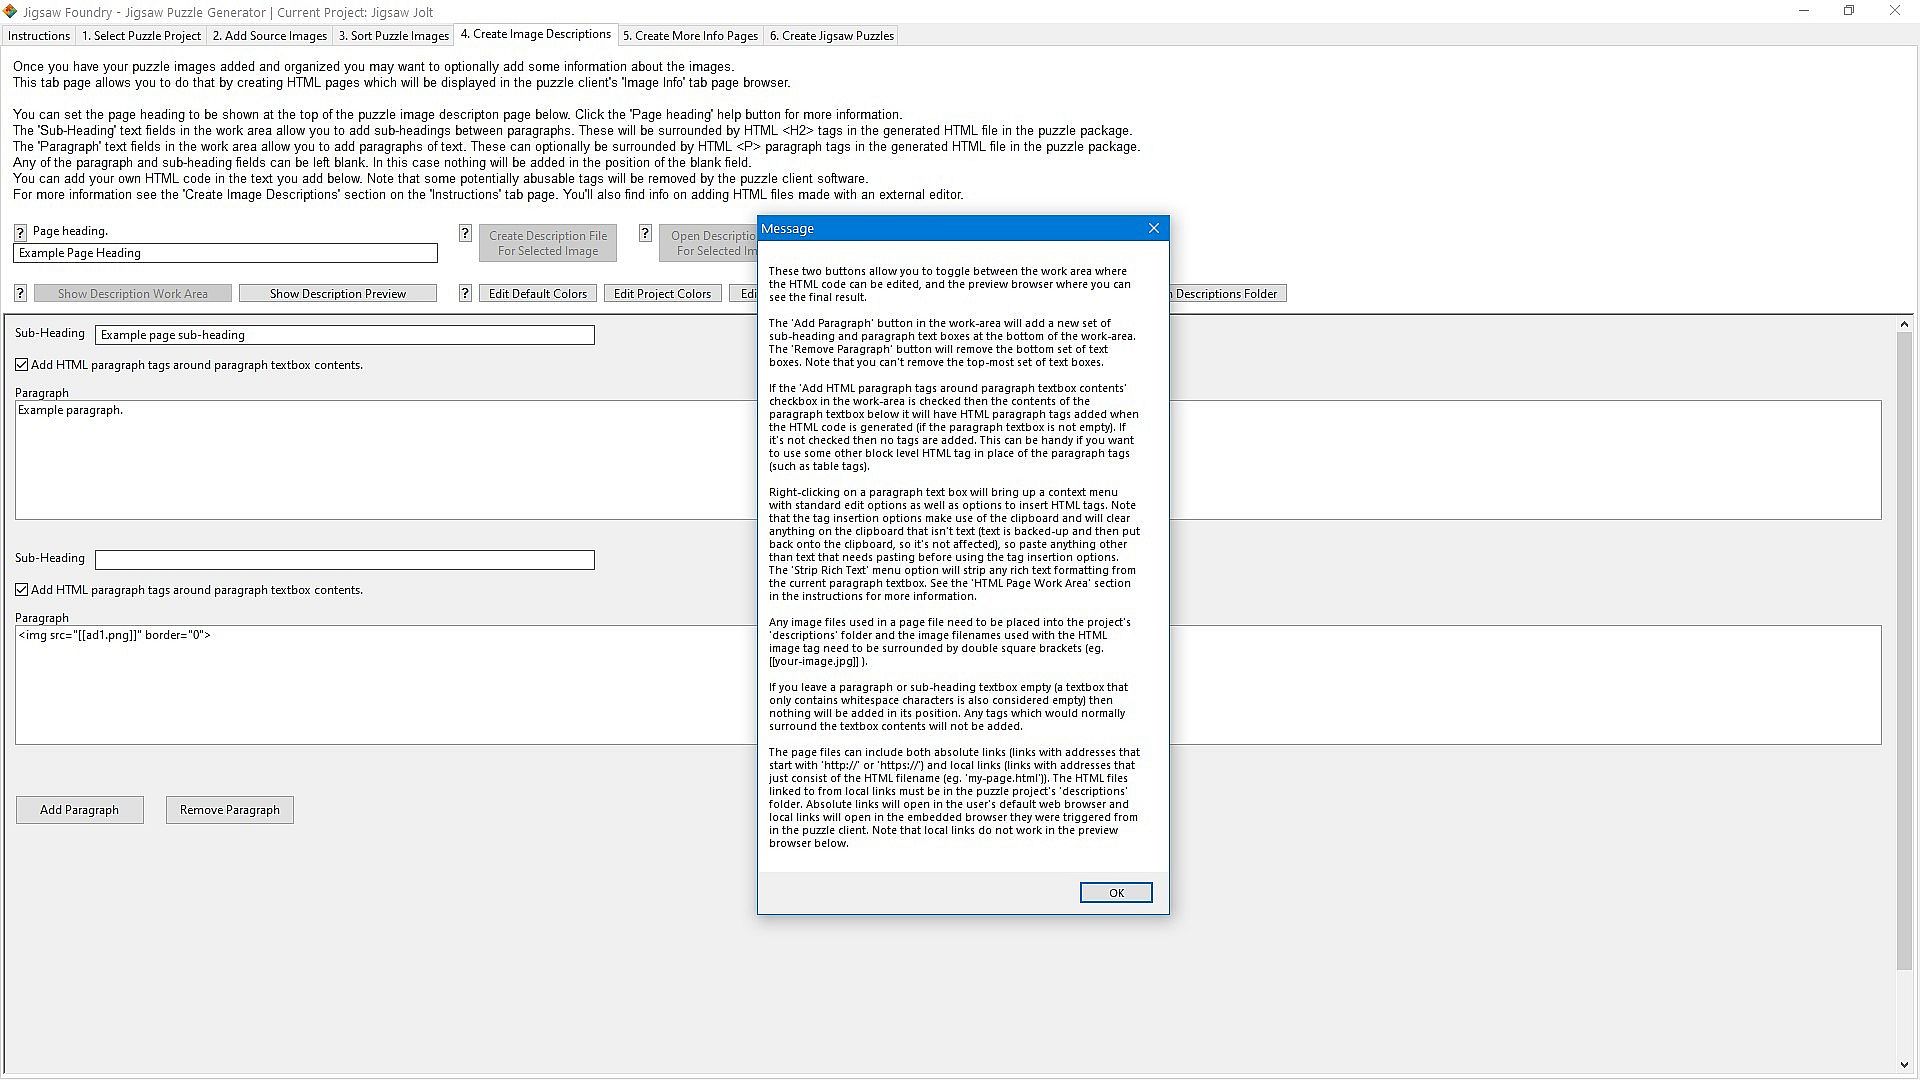Click into the Page heading text field
Screen dimensions: 1920x1080
tap(225, 253)
